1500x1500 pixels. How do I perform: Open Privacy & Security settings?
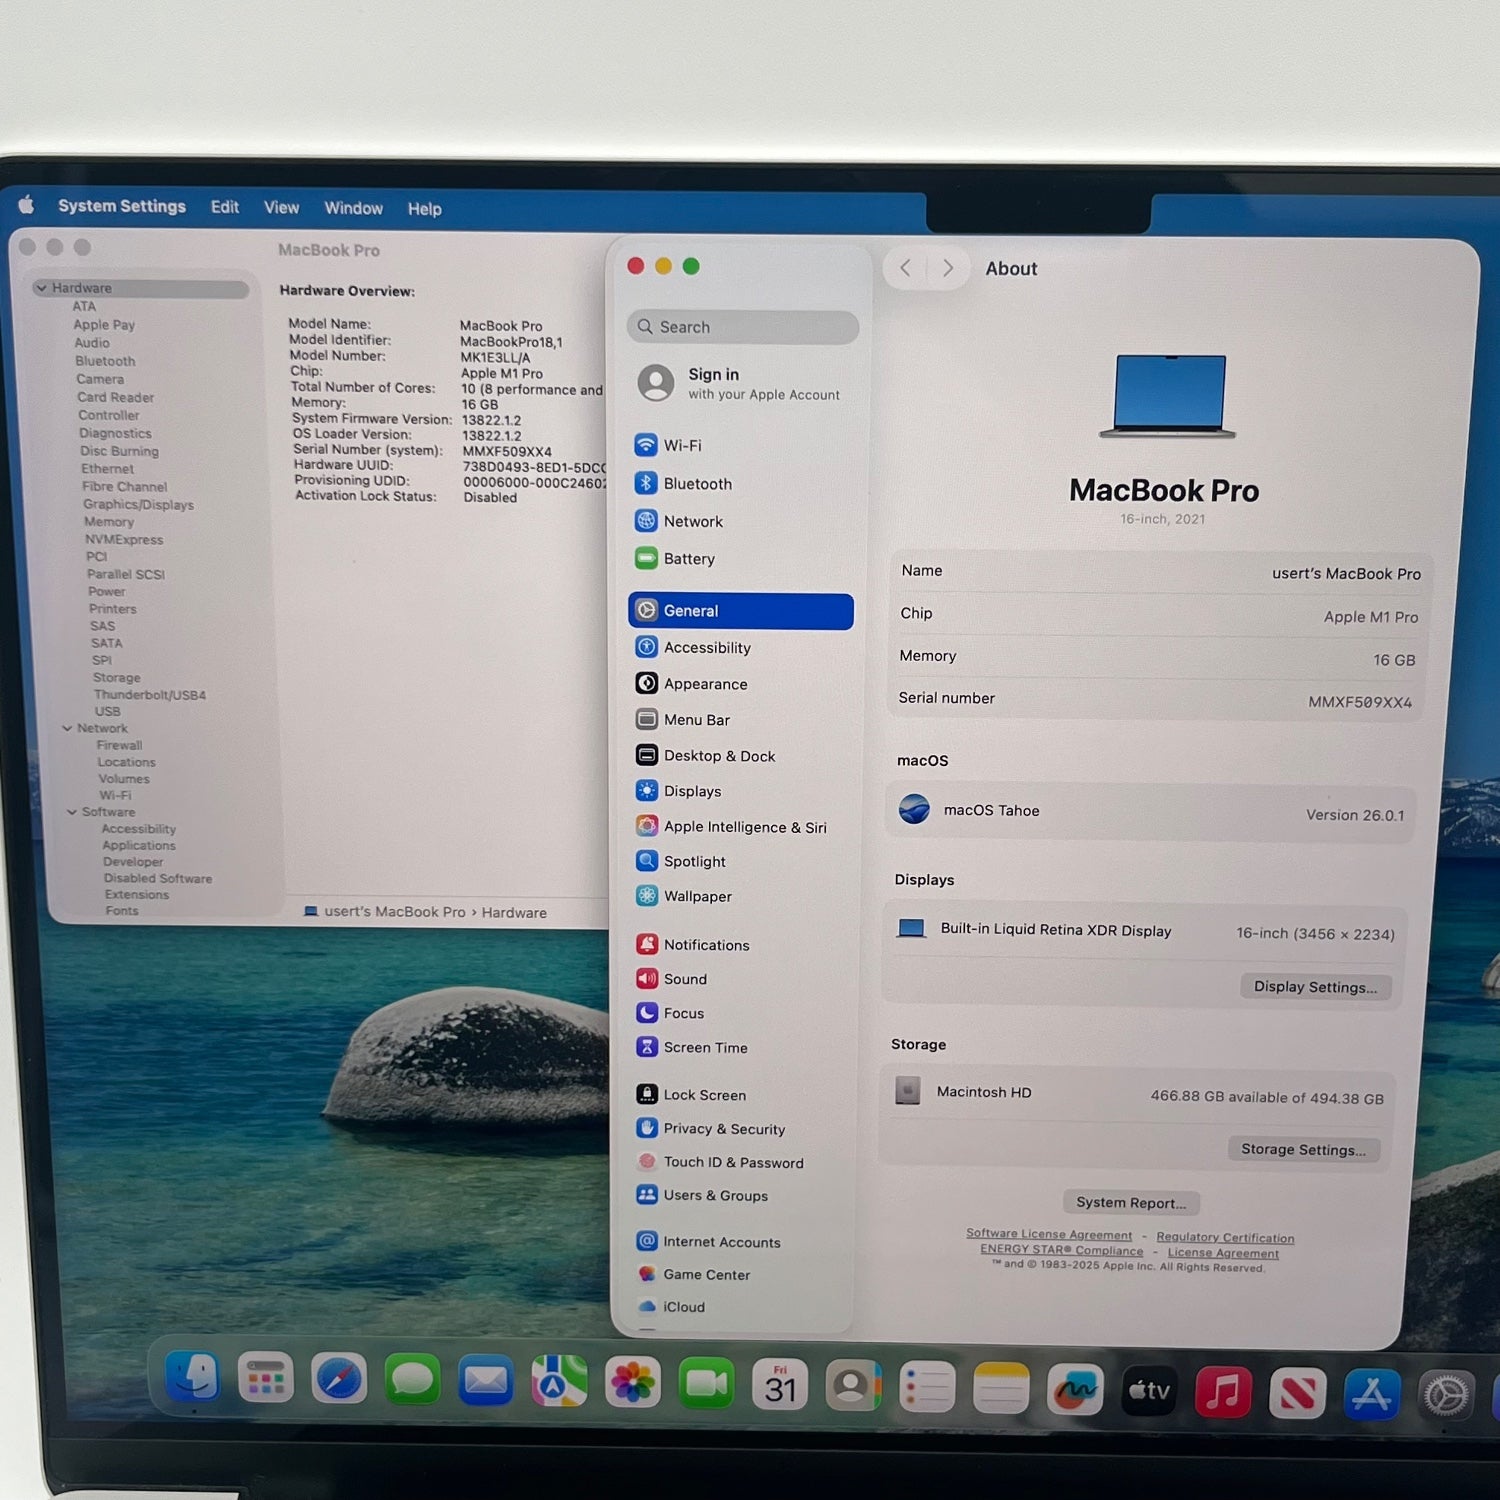(723, 1129)
